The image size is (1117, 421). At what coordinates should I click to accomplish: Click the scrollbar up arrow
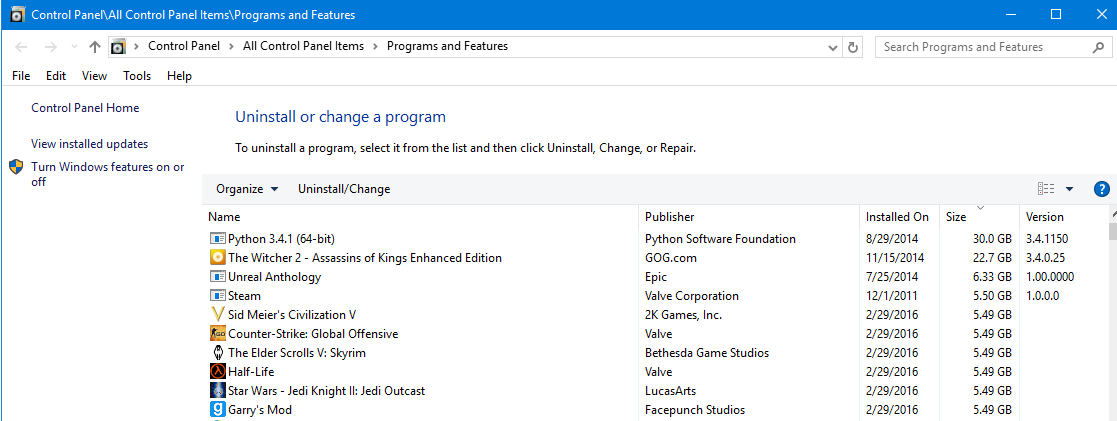(1113, 213)
